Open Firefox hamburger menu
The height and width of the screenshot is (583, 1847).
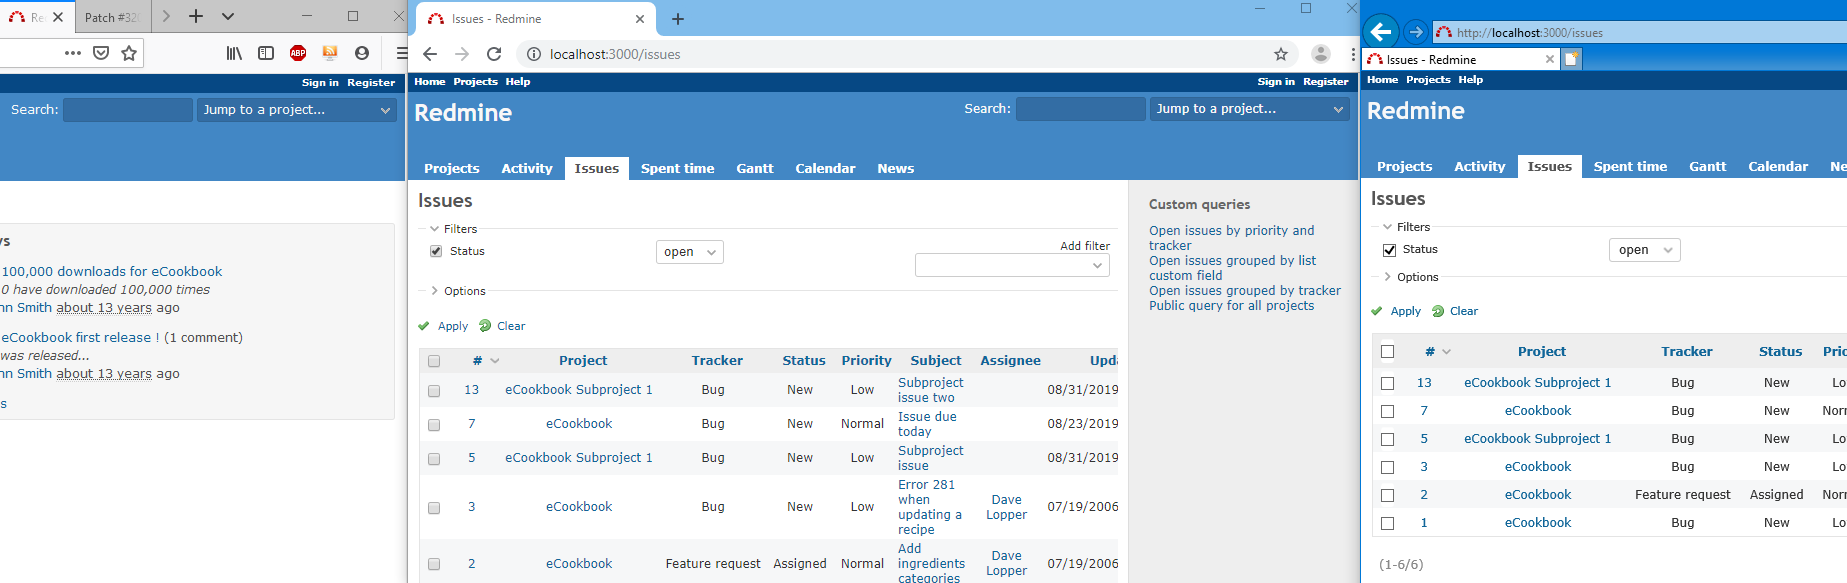tap(401, 53)
